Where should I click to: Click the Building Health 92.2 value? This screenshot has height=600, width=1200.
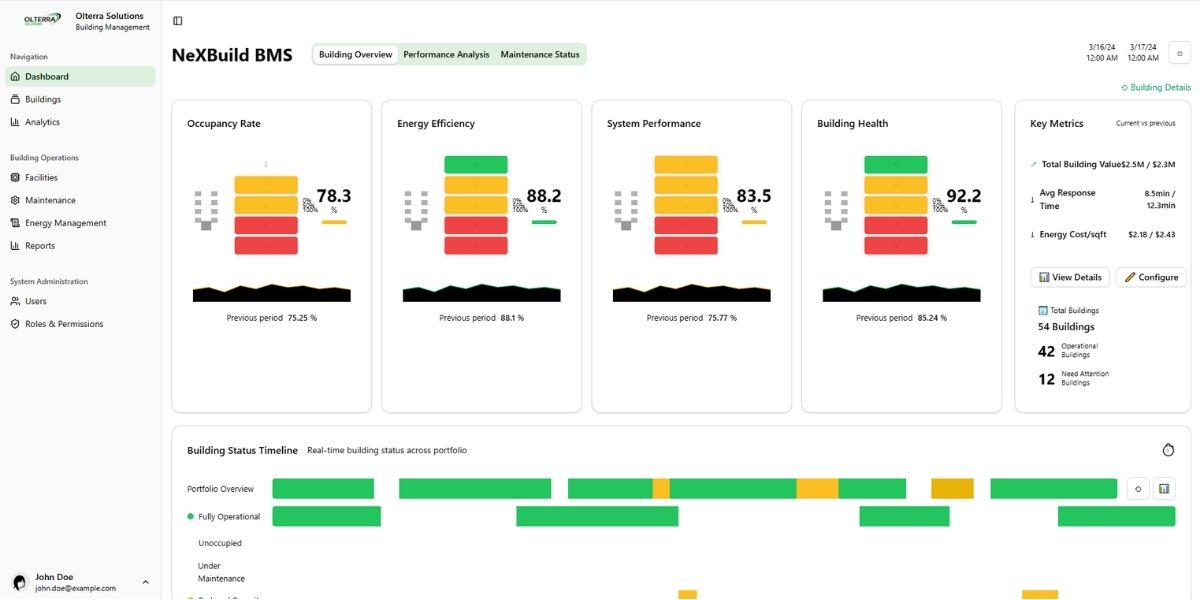click(x=964, y=196)
